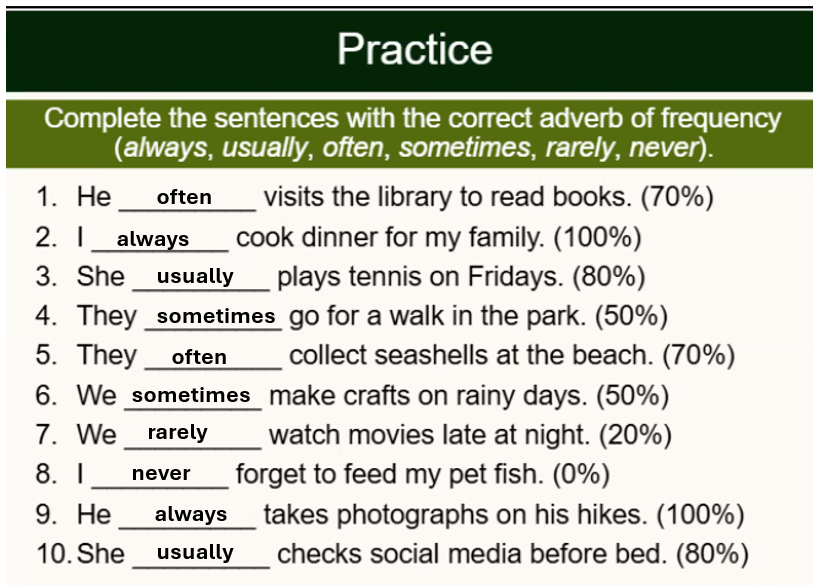Select the "usually" blank in sentence 10
Image resolution: width=826 pixels, height=585 pixels.
pos(196,552)
